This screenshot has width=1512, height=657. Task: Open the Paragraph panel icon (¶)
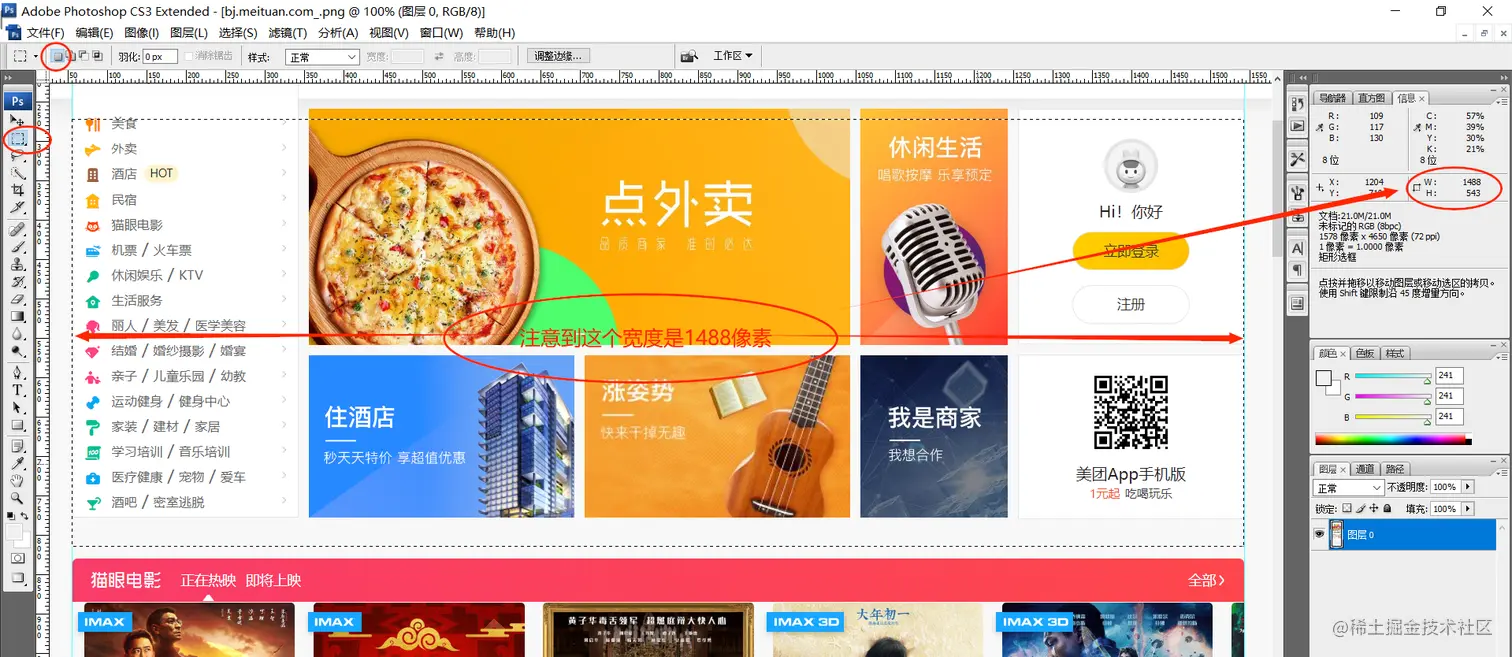[x=1297, y=270]
